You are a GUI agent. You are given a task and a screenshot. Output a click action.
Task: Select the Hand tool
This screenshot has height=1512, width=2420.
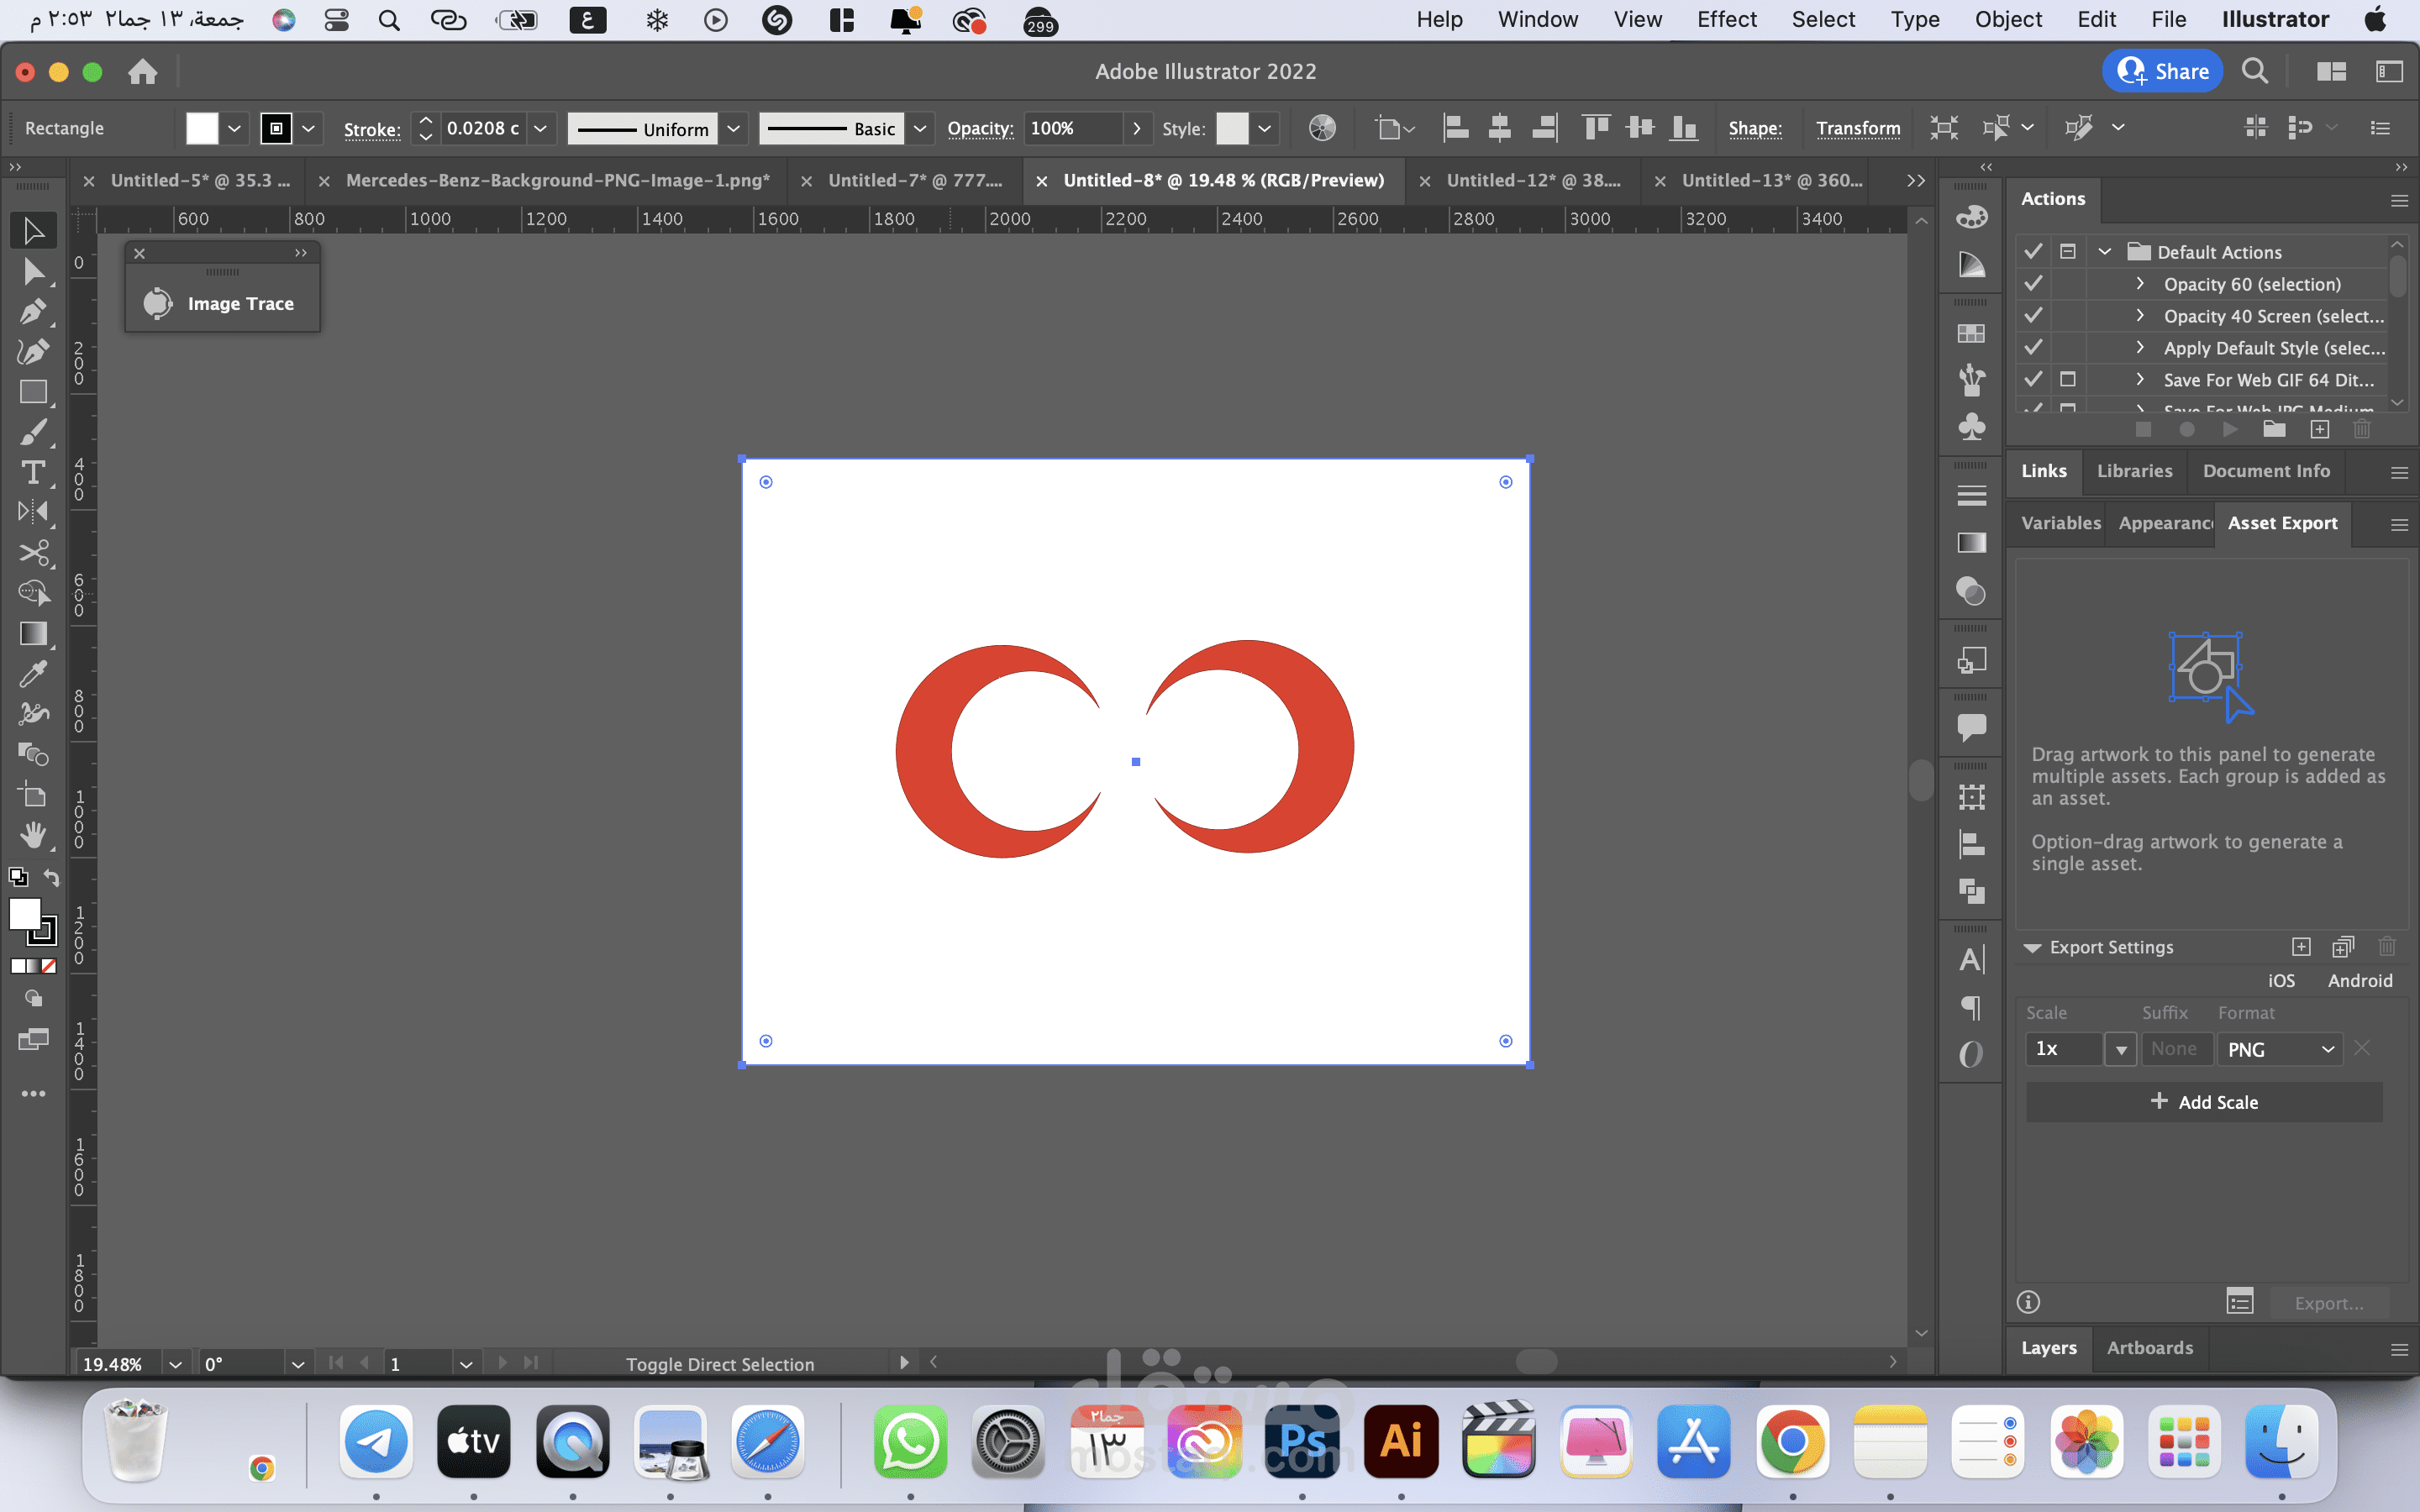pyautogui.click(x=33, y=835)
